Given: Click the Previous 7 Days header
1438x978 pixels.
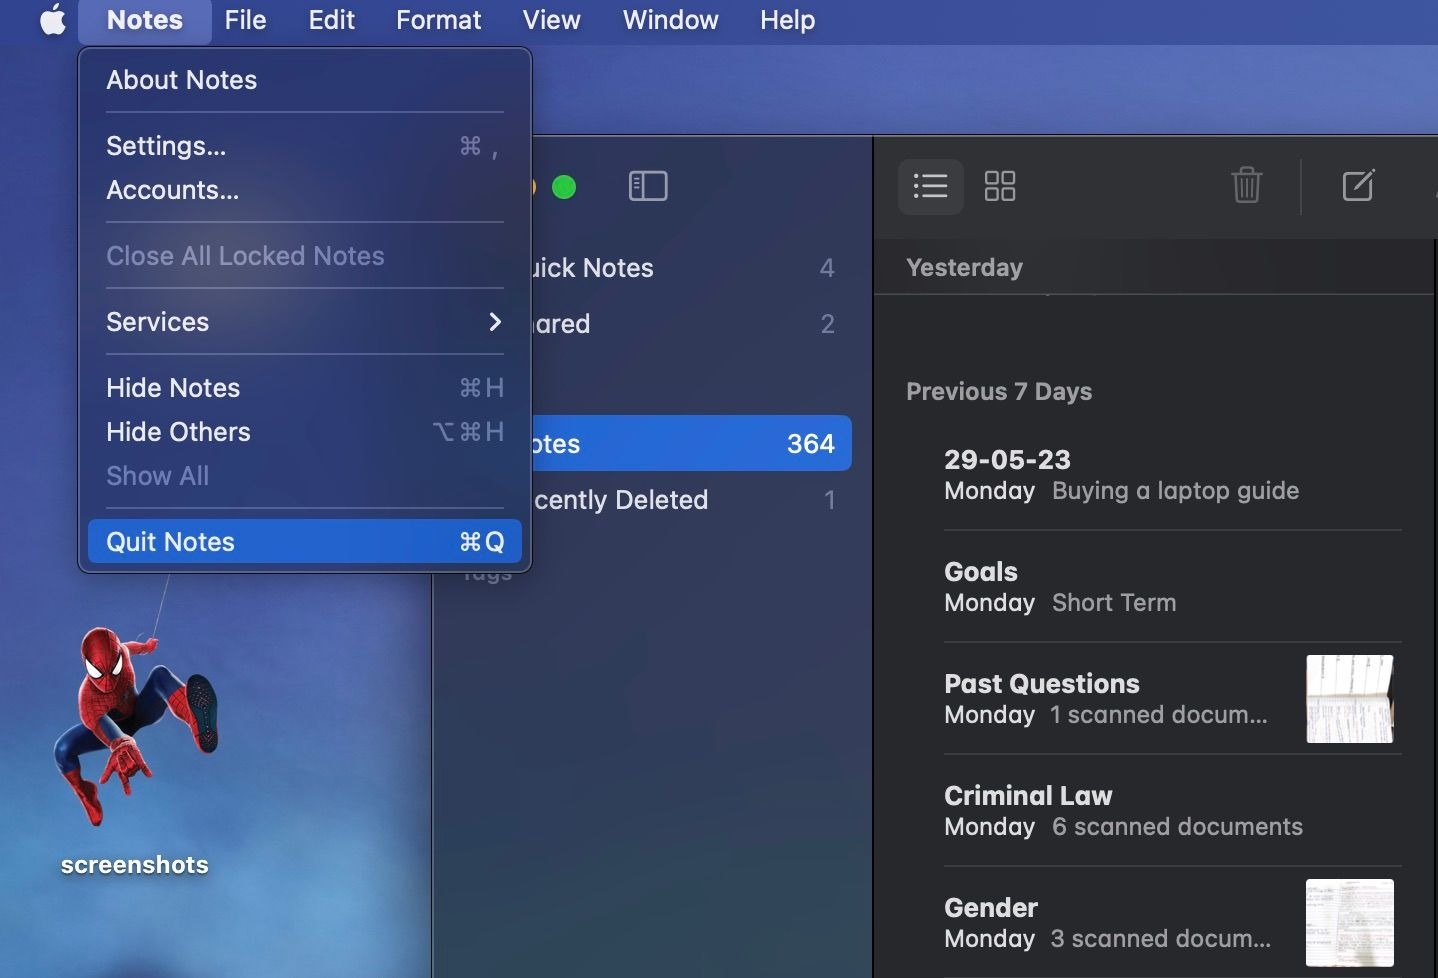Looking at the screenshot, I should (x=999, y=392).
